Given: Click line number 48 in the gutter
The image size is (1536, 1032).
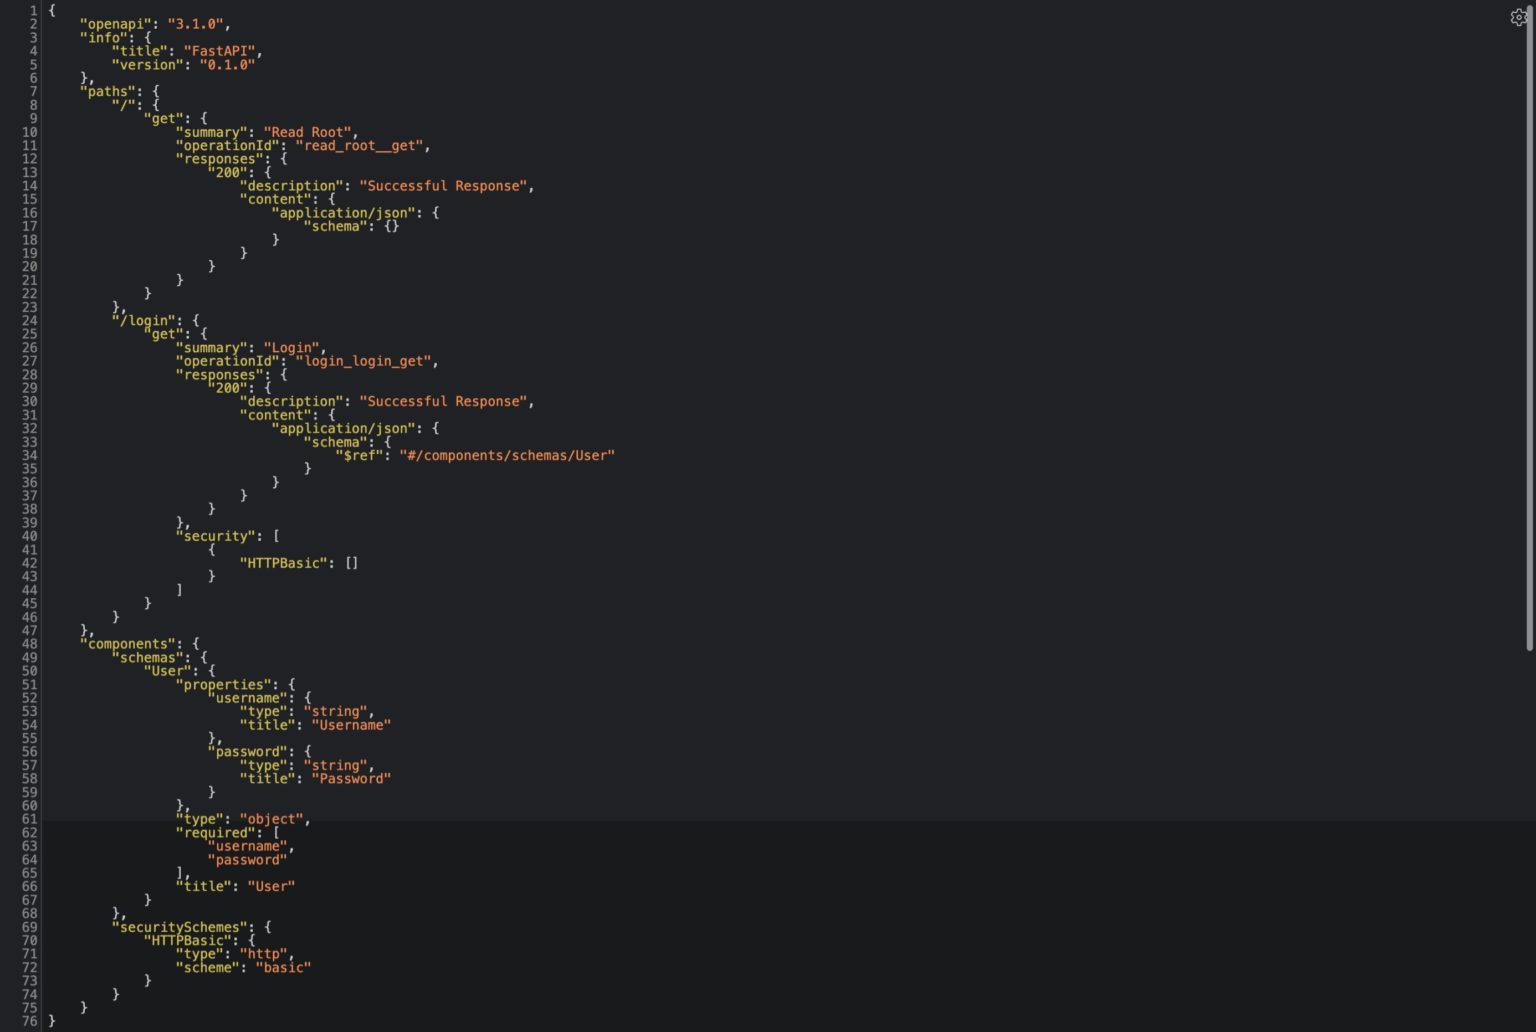Looking at the screenshot, I should (29, 644).
